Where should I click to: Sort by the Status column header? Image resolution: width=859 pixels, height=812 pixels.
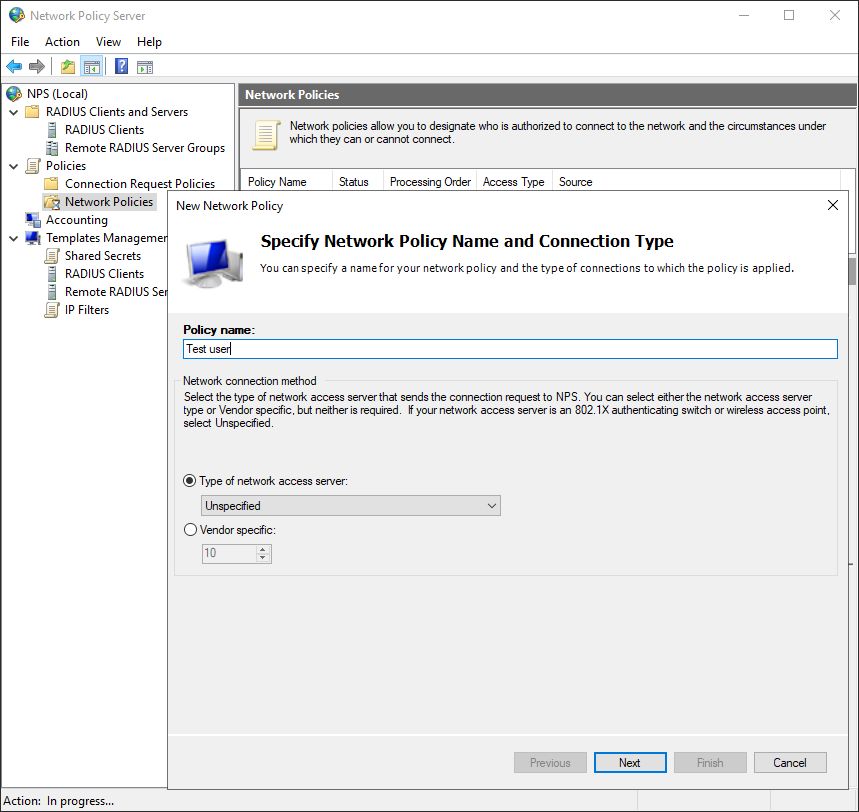[x=357, y=181]
